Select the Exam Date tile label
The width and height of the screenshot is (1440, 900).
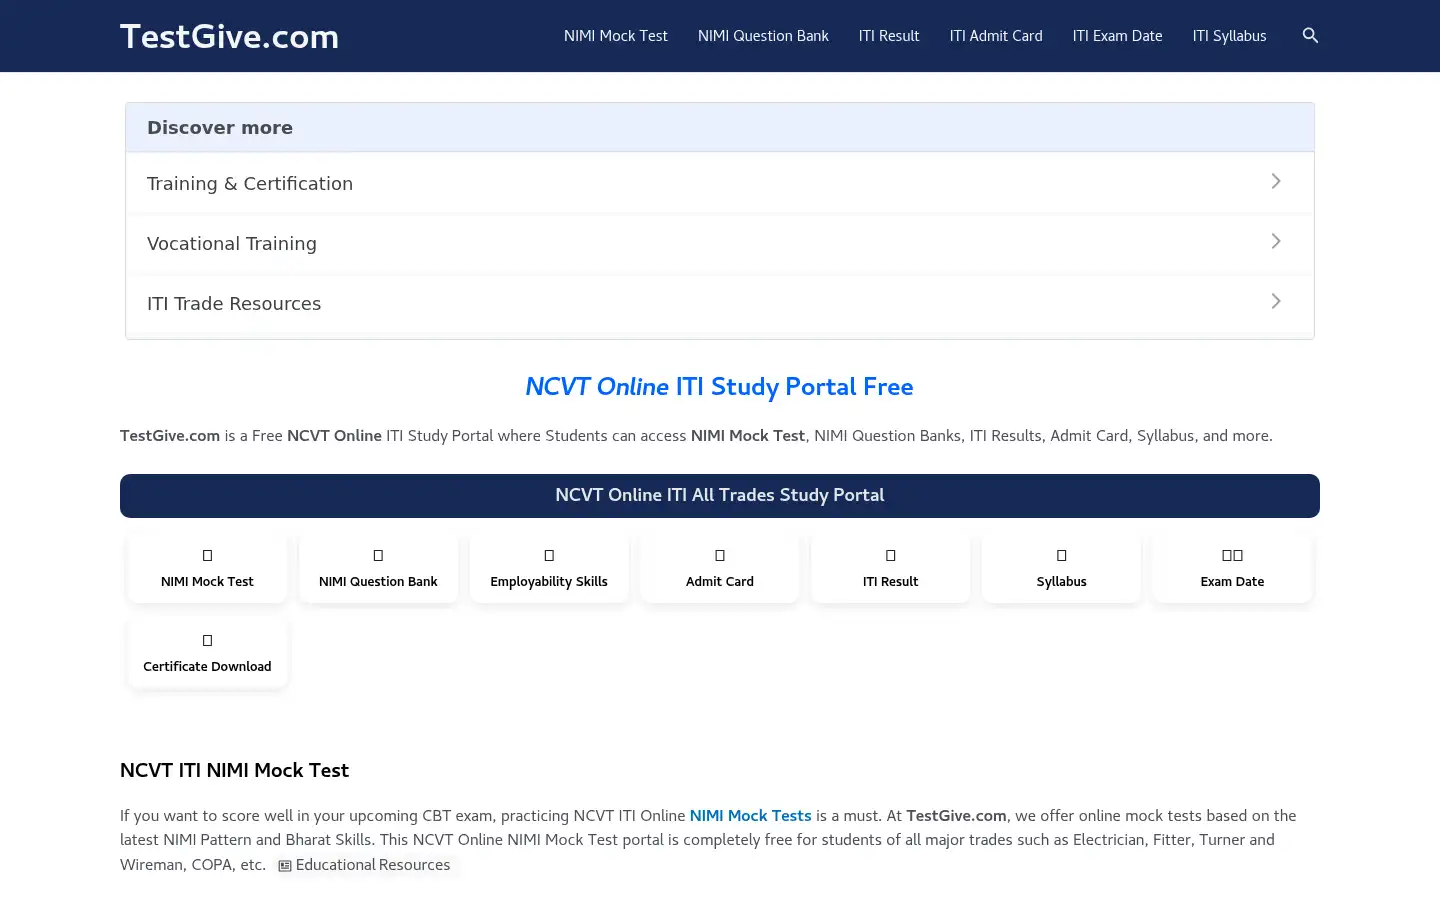[x=1232, y=582]
